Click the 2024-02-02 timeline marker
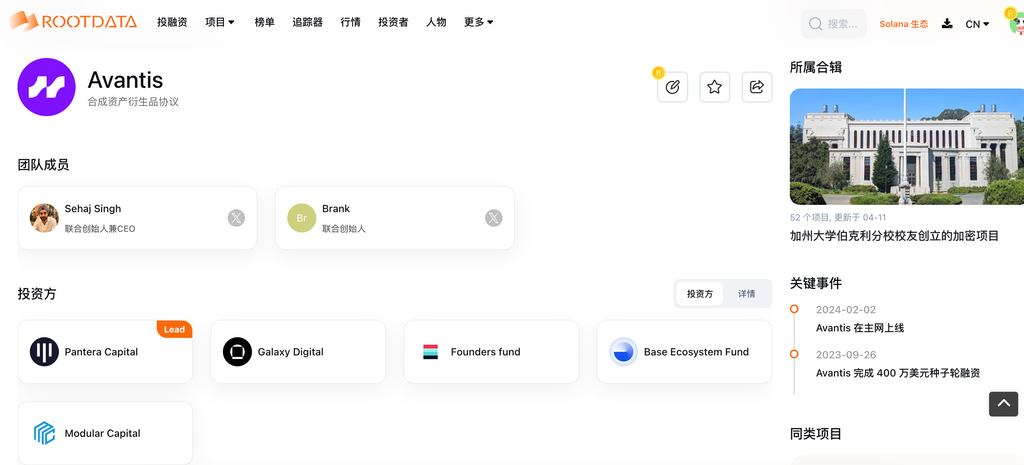 click(x=794, y=309)
